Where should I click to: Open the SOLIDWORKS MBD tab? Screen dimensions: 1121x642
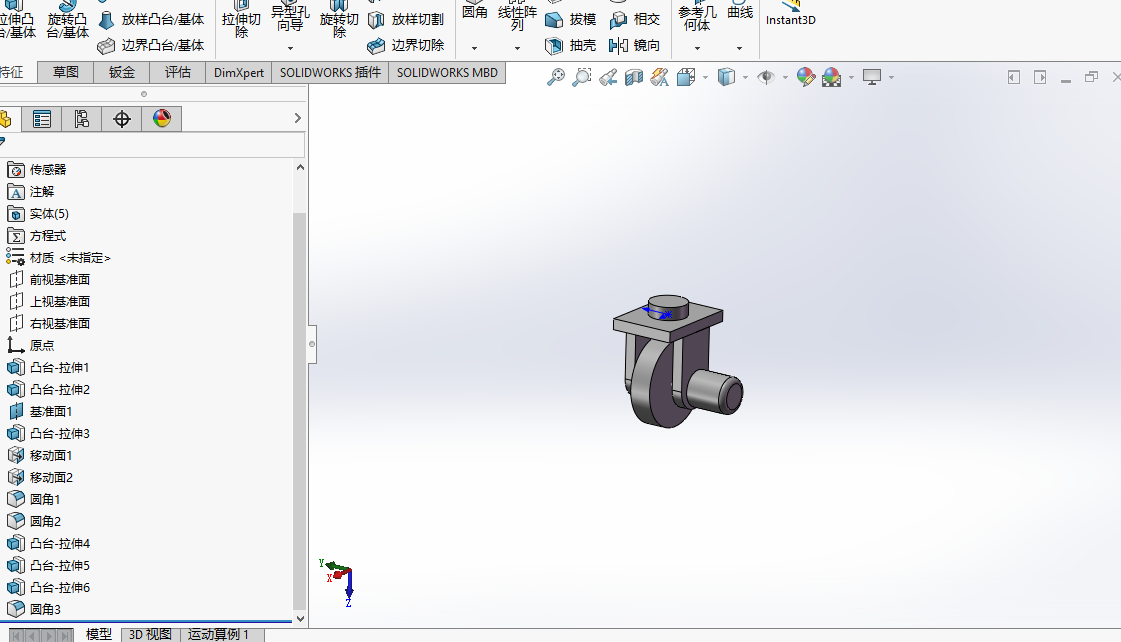click(x=447, y=72)
